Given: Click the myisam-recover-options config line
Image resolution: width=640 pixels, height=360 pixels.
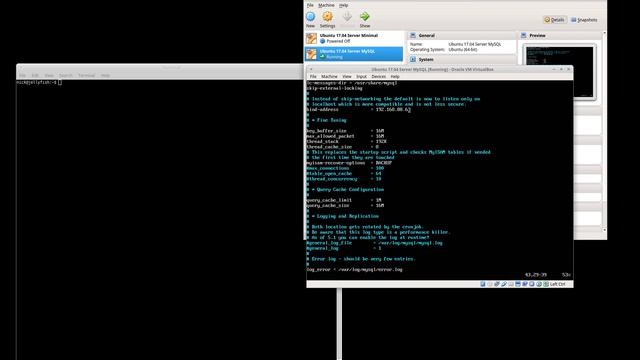Looking at the screenshot, I should [x=349, y=163].
